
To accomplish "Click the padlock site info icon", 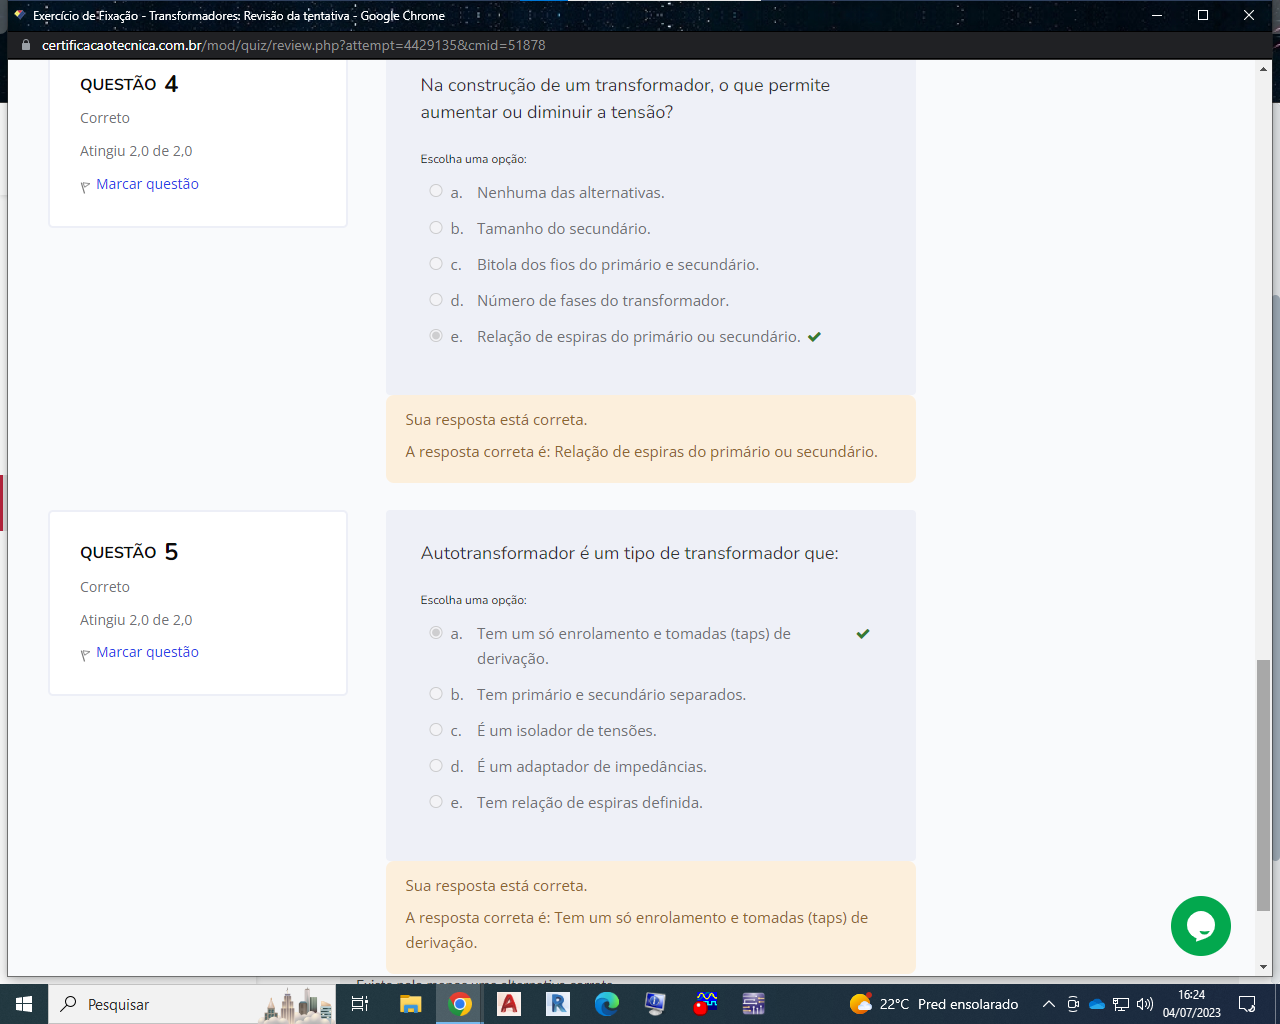I will [26, 45].
